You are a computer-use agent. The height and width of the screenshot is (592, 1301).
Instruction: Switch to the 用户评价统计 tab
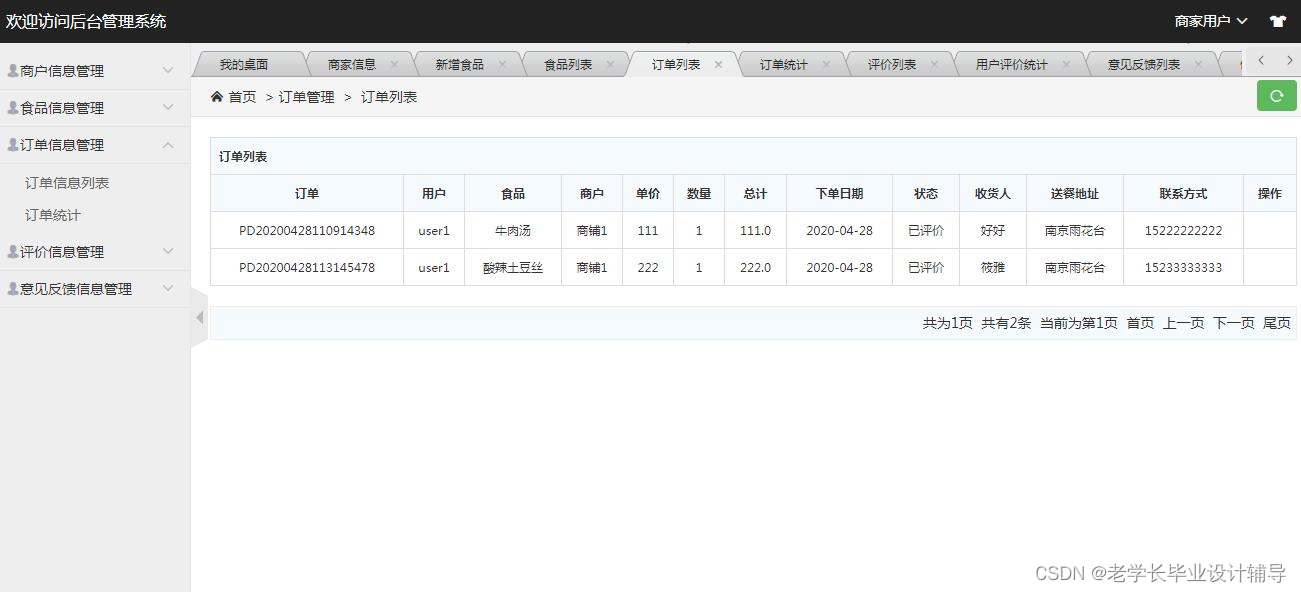click(x=1012, y=62)
